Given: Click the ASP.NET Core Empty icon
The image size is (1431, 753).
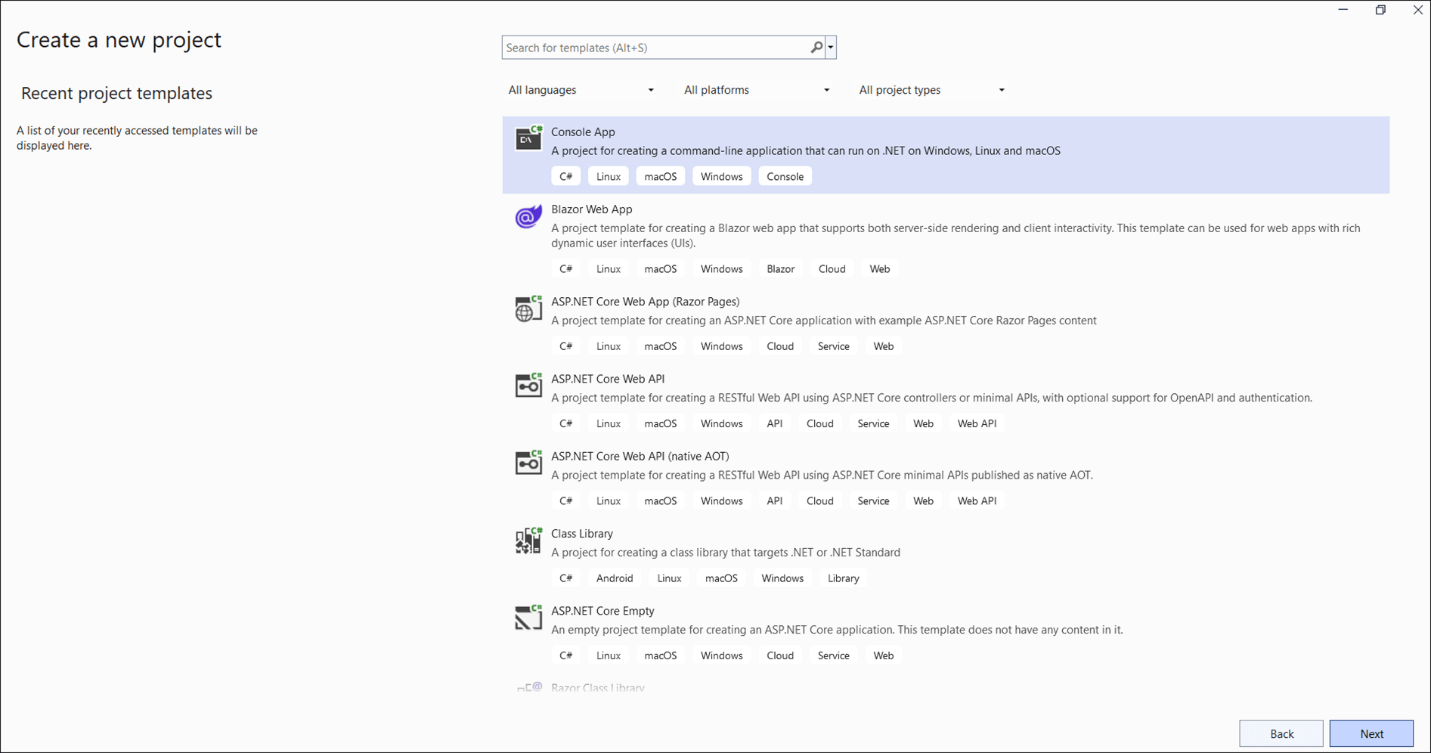Looking at the screenshot, I should coord(528,618).
